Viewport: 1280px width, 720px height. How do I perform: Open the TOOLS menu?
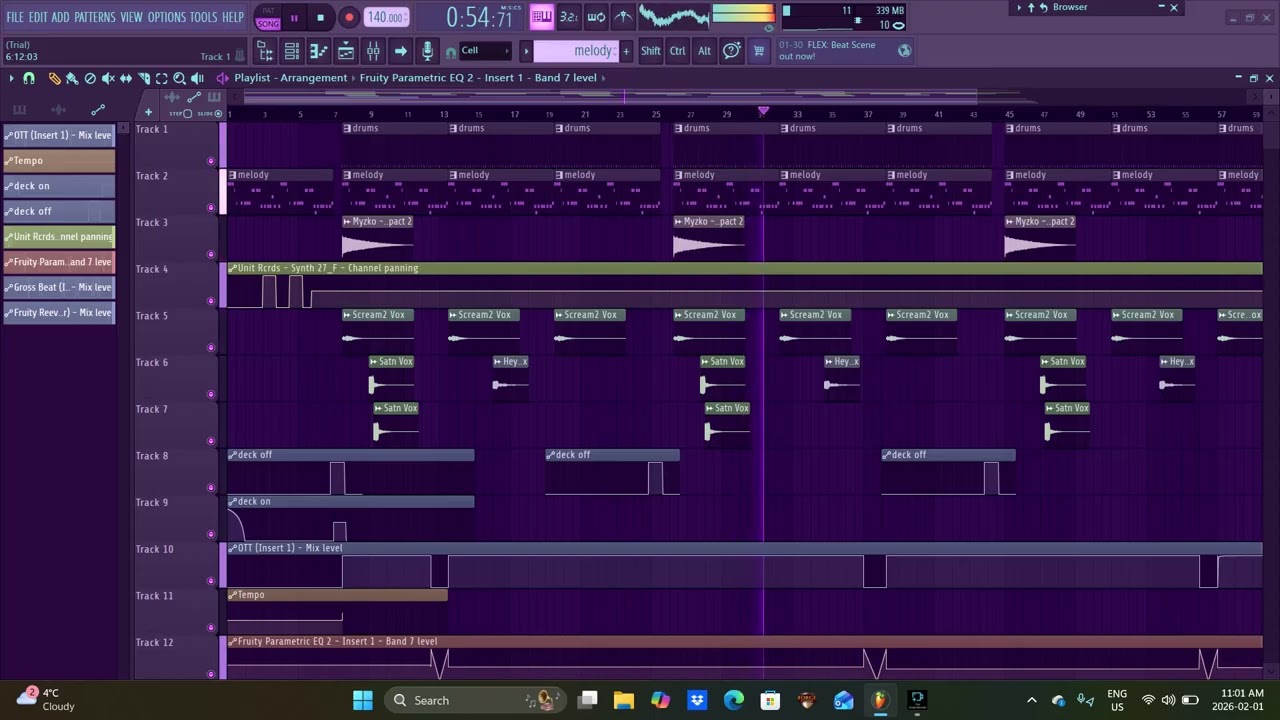[203, 17]
